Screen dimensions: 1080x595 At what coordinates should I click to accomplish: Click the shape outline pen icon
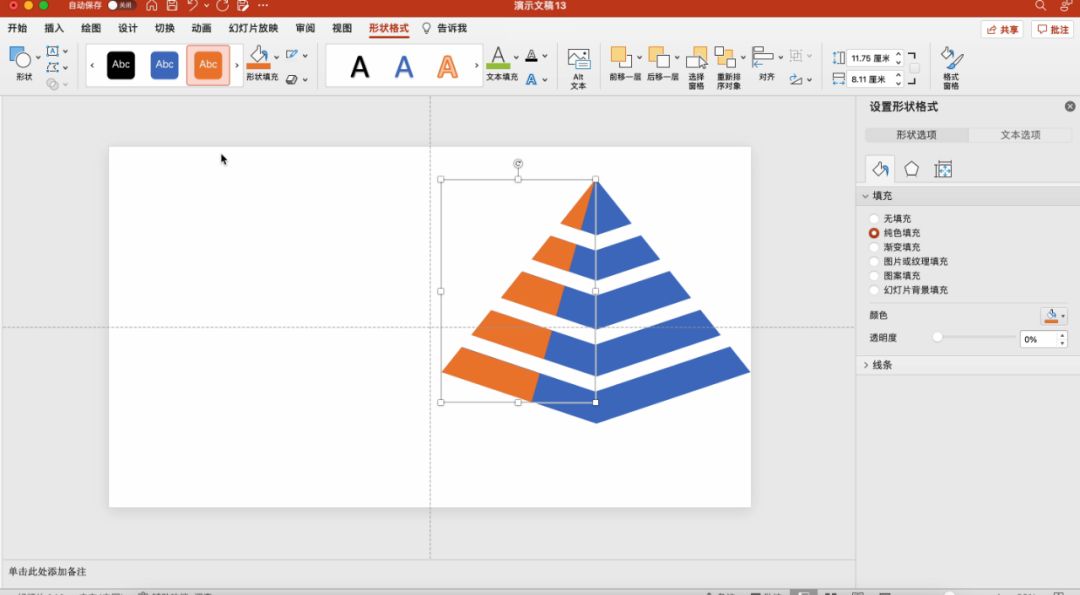point(292,54)
